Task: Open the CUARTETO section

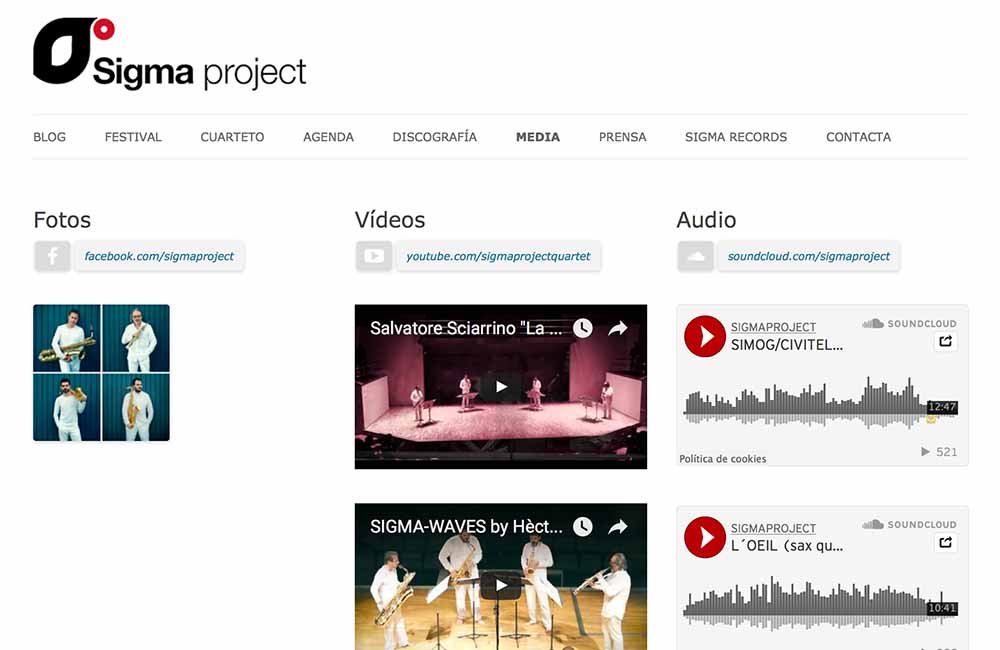Action: [232, 137]
